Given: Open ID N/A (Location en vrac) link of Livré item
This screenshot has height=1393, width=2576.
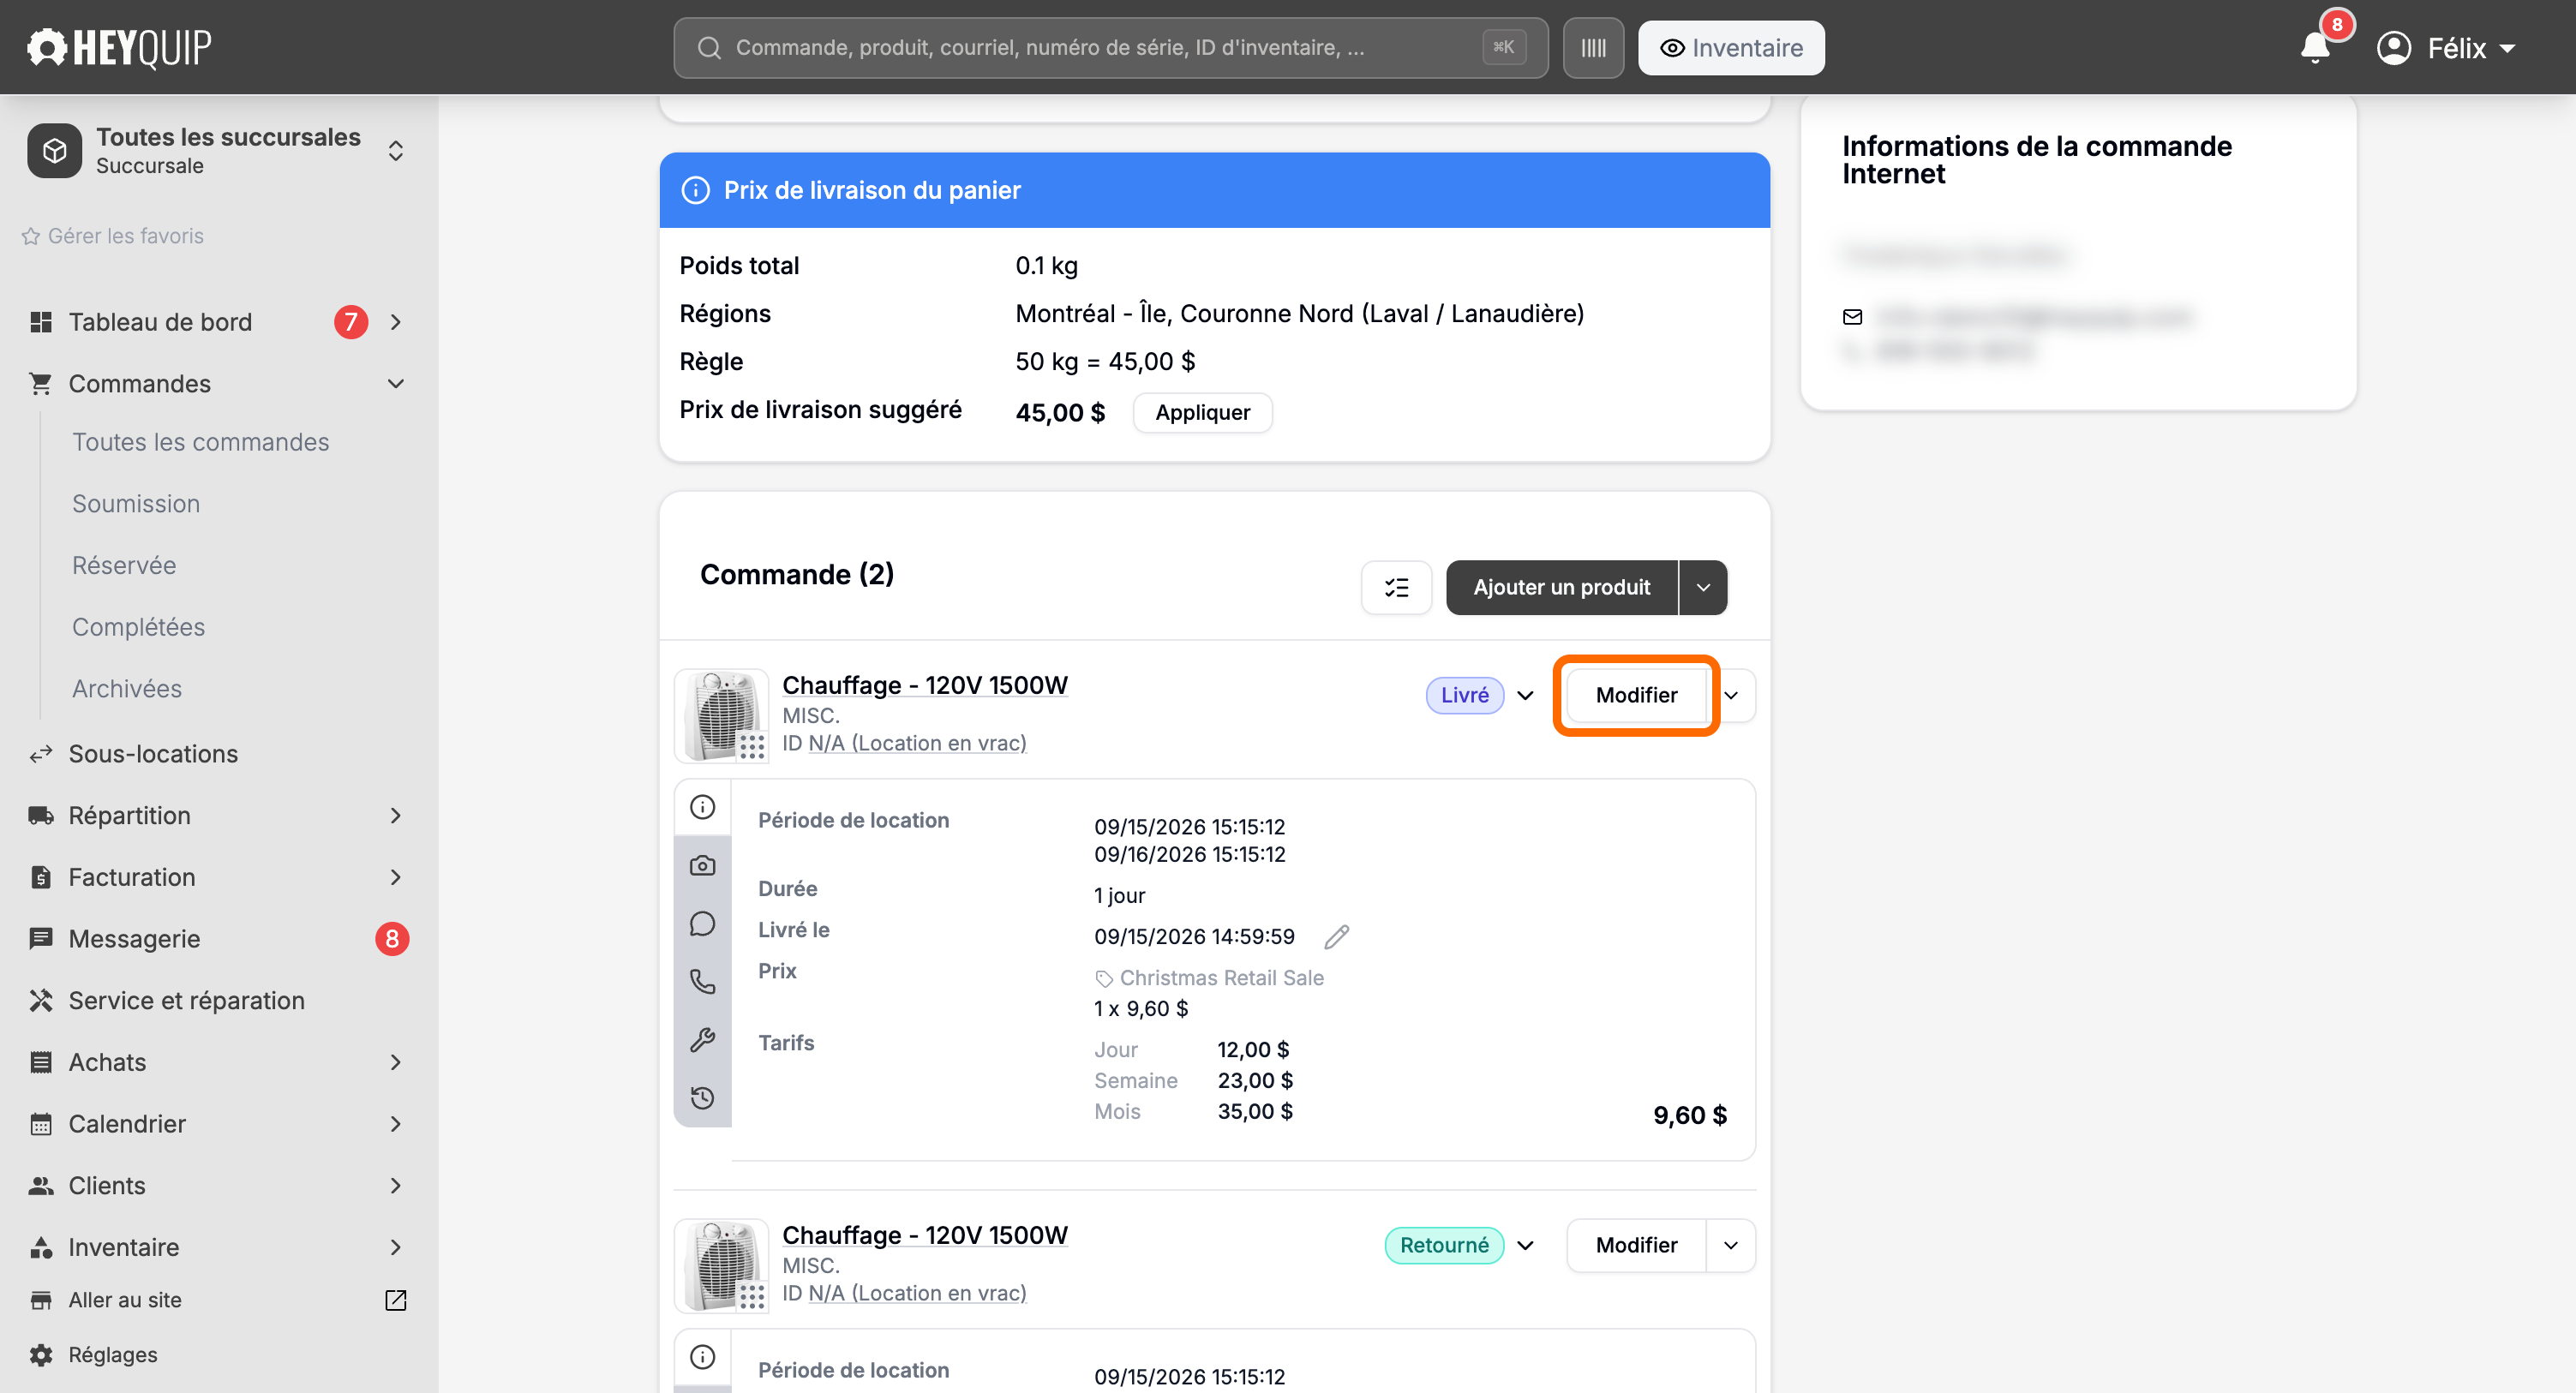Looking at the screenshot, I should tap(918, 743).
